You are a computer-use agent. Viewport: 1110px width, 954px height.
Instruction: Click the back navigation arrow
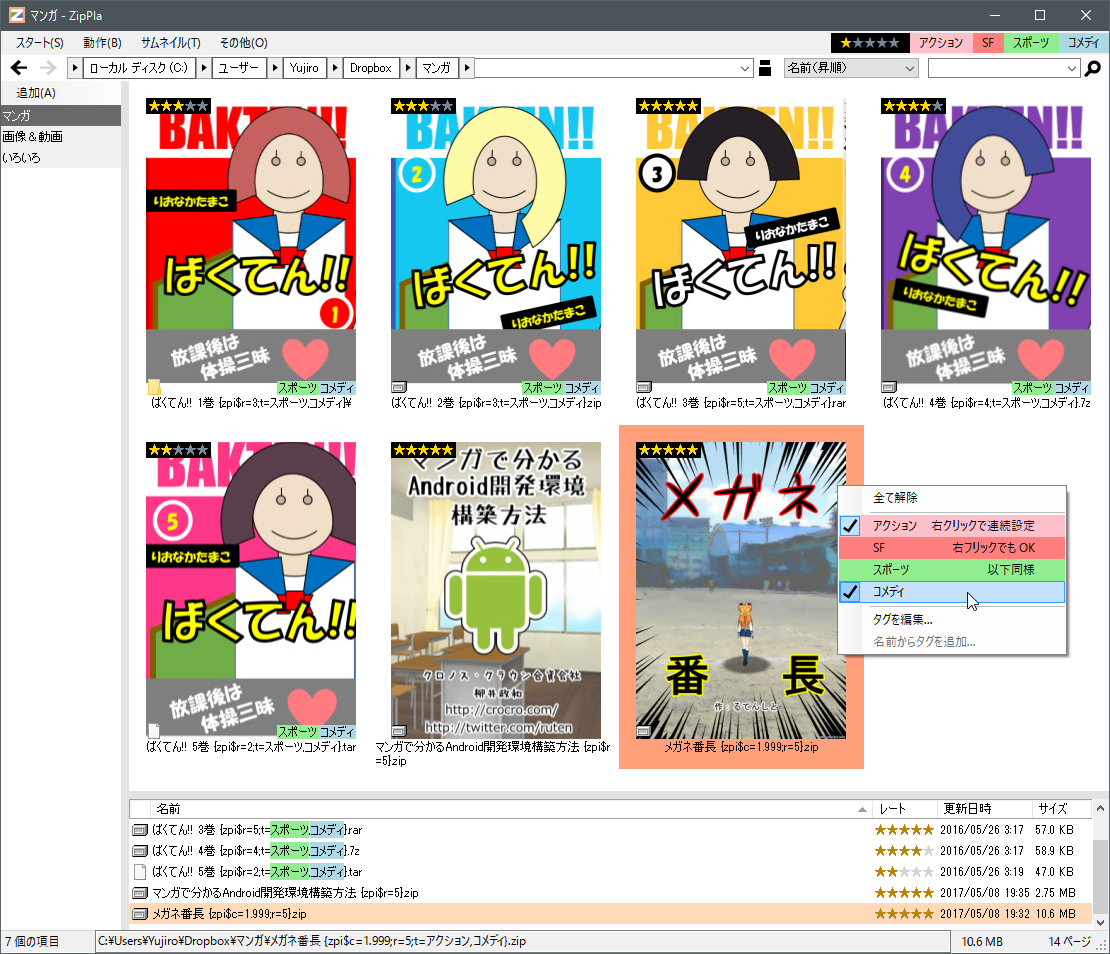[20, 67]
